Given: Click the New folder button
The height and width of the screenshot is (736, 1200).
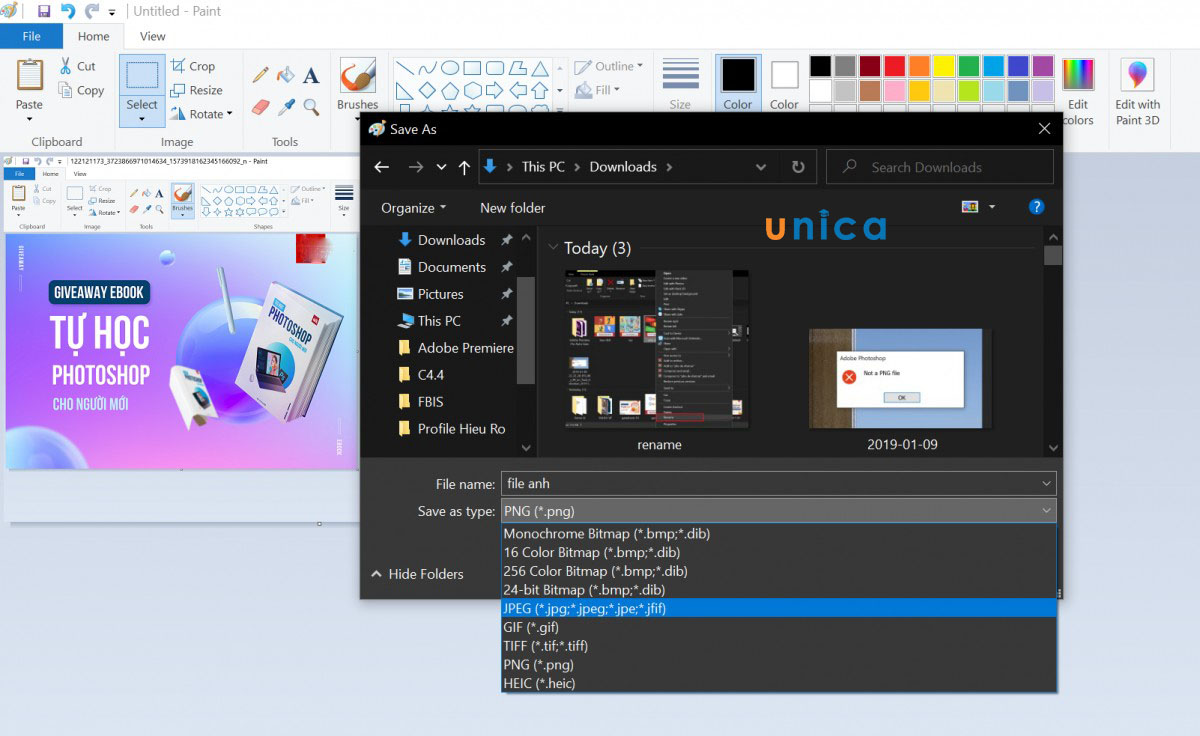Looking at the screenshot, I should [x=513, y=208].
